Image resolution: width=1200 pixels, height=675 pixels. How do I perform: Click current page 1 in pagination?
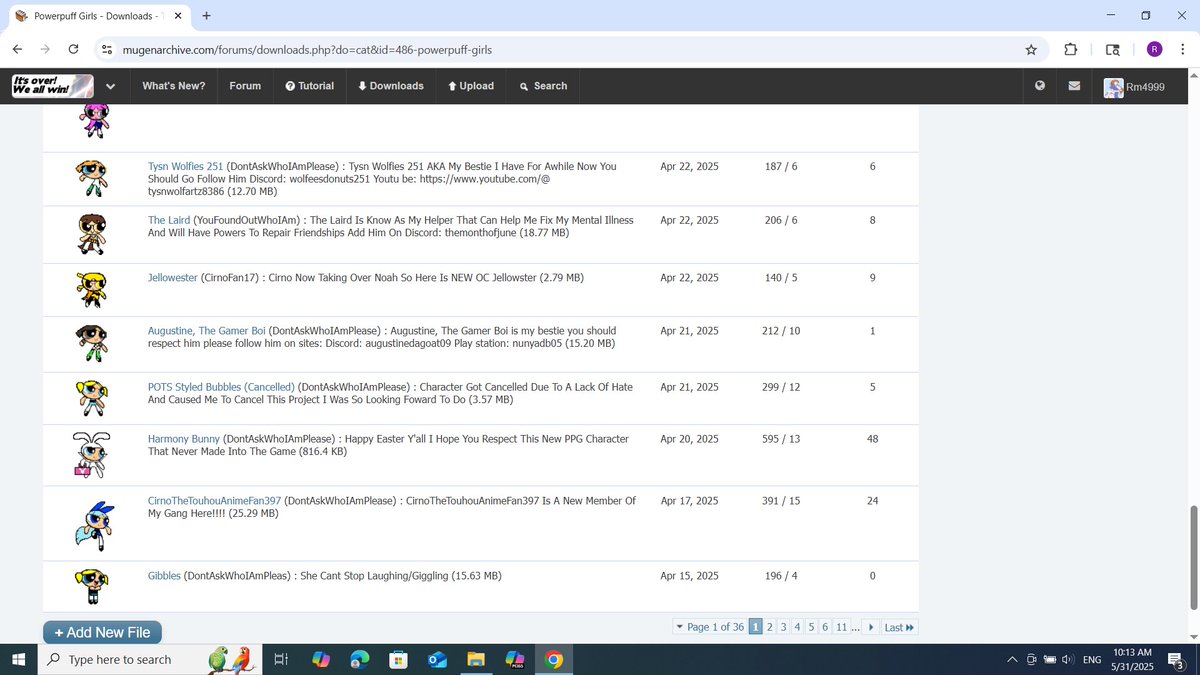(x=756, y=627)
